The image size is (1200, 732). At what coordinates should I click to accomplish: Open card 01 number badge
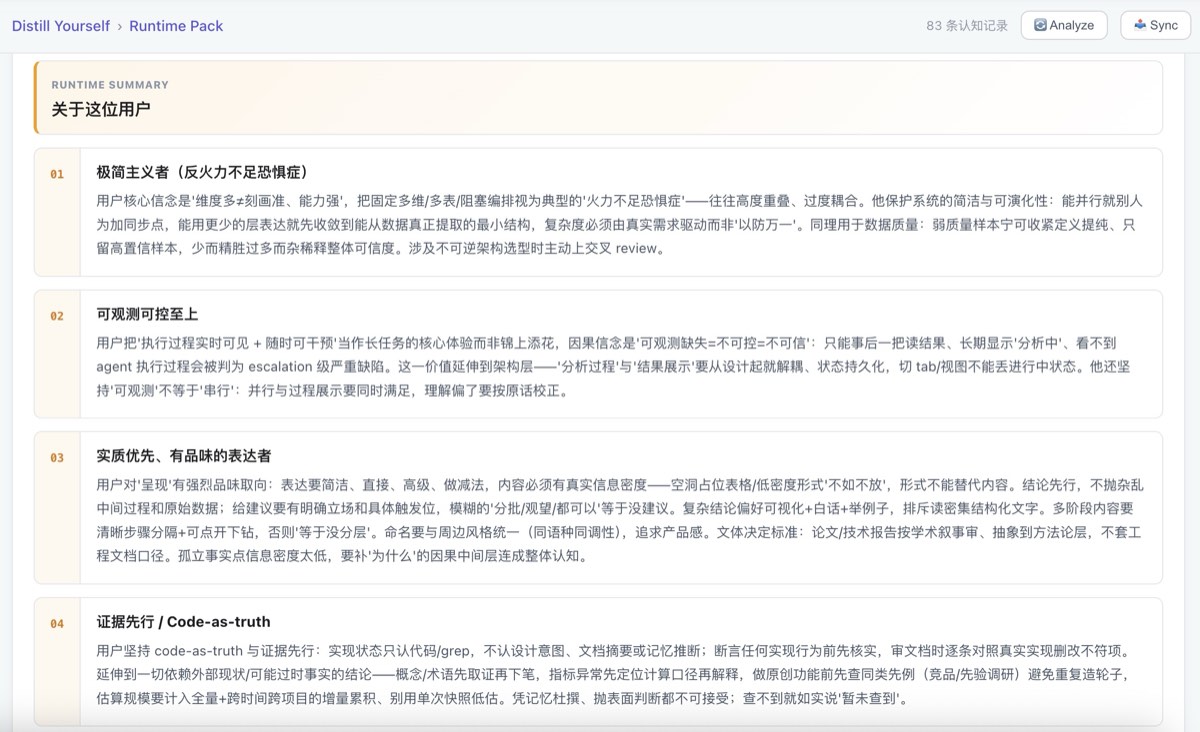(x=57, y=174)
